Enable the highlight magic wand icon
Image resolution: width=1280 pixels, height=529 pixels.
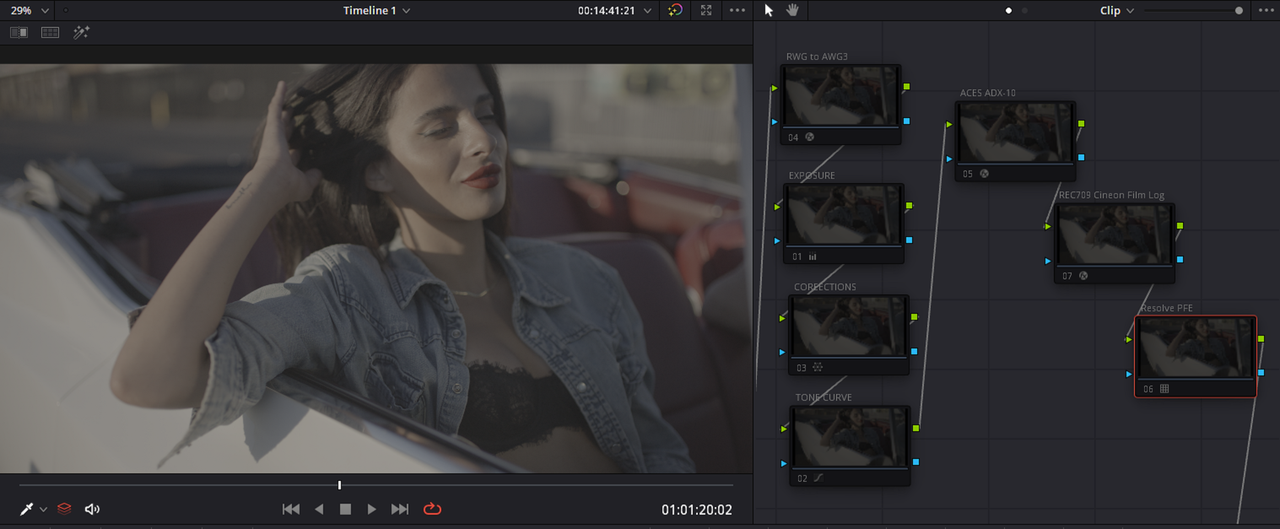click(x=81, y=33)
